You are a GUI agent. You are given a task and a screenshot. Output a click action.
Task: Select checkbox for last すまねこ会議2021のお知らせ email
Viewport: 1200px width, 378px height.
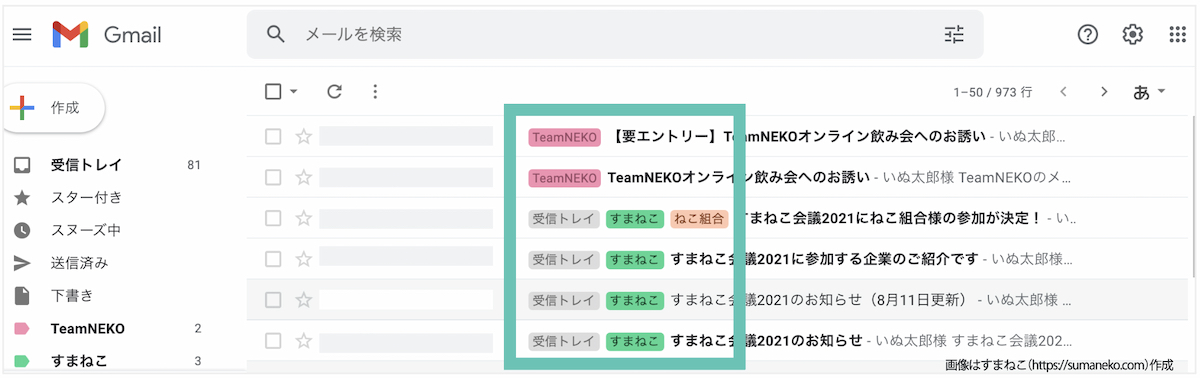pos(273,340)
